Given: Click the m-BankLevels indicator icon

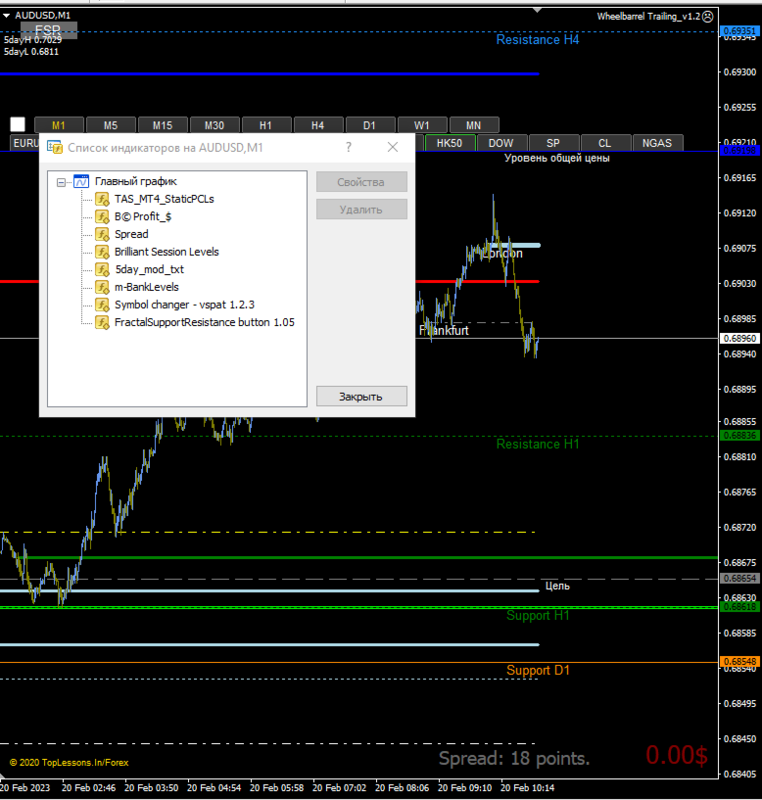Looking at the screenshot, I should [103, 287].
